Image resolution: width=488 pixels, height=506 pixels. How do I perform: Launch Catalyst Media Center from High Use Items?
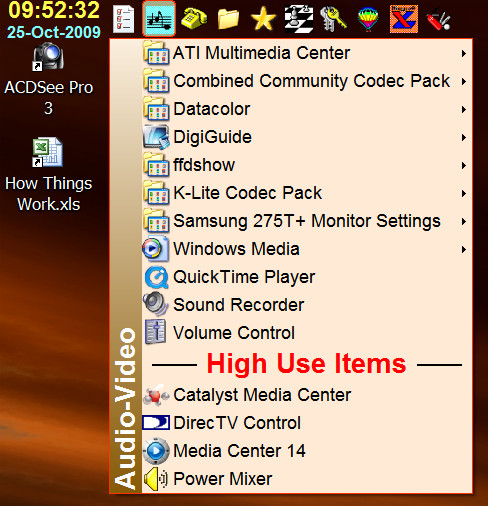coord(307,395)
